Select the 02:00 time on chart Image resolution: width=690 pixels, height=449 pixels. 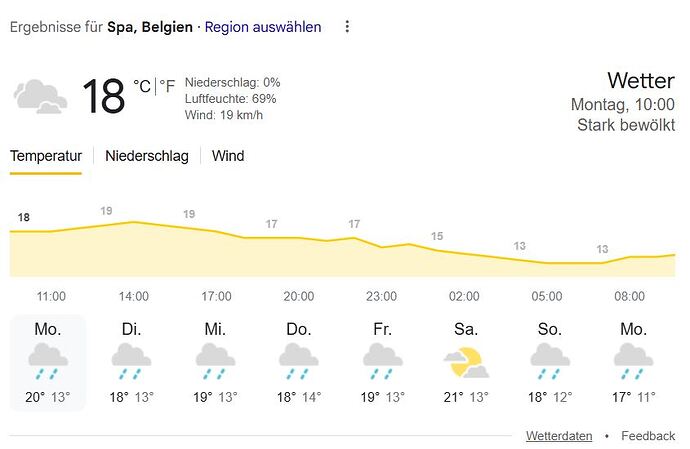click(464, 296)
